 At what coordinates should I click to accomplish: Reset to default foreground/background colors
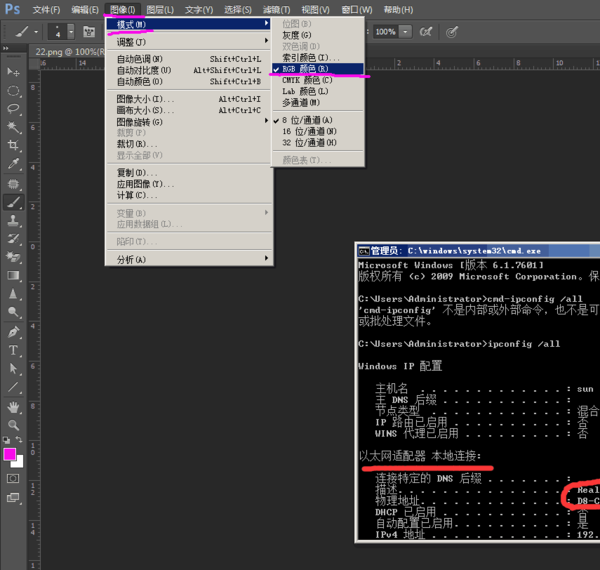coord(7,440)
